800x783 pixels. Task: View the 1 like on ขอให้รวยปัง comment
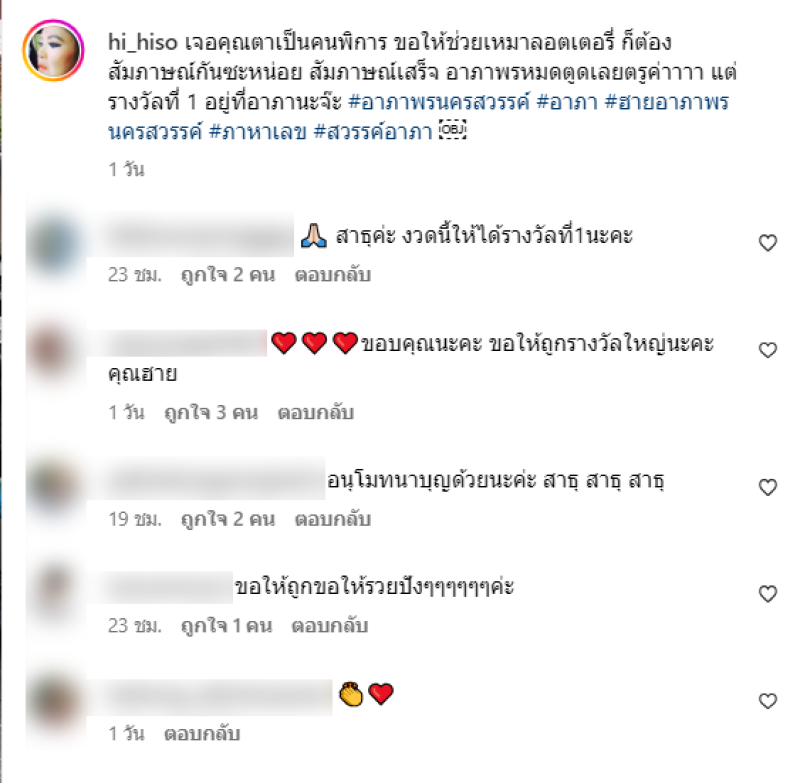(x=227, y=626)
